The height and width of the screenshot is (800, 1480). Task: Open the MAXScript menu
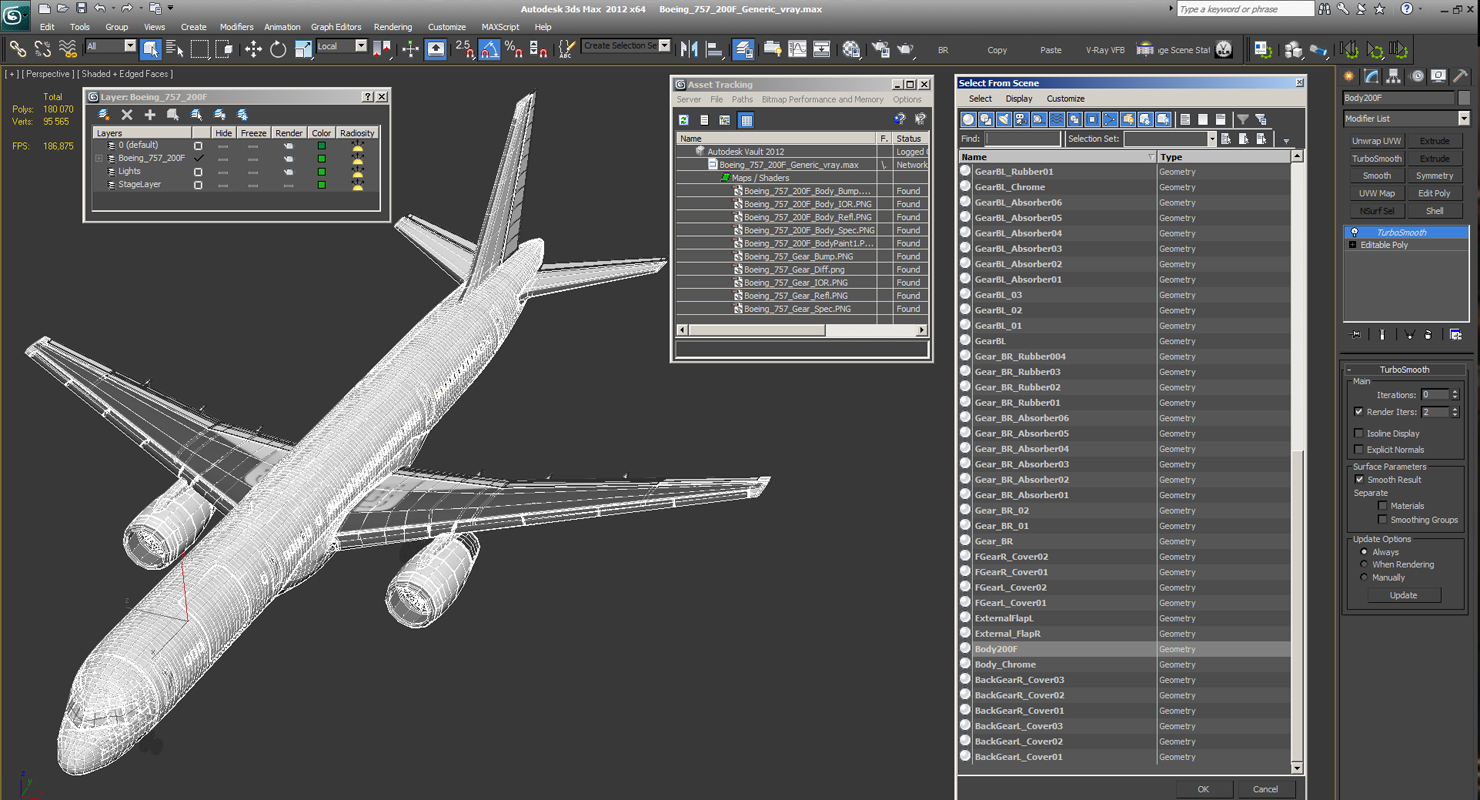(x=500, y=27)
